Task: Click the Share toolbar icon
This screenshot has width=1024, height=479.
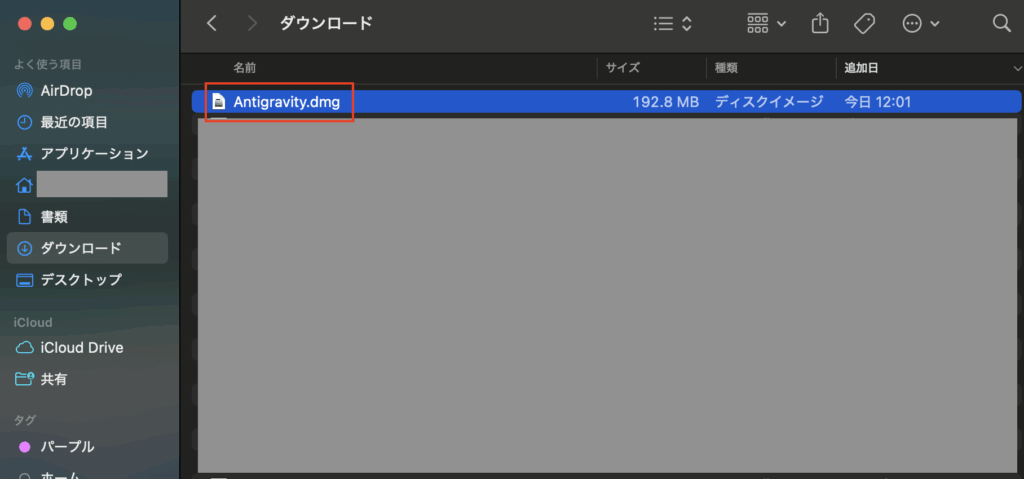Action: (x=820, y=23)
